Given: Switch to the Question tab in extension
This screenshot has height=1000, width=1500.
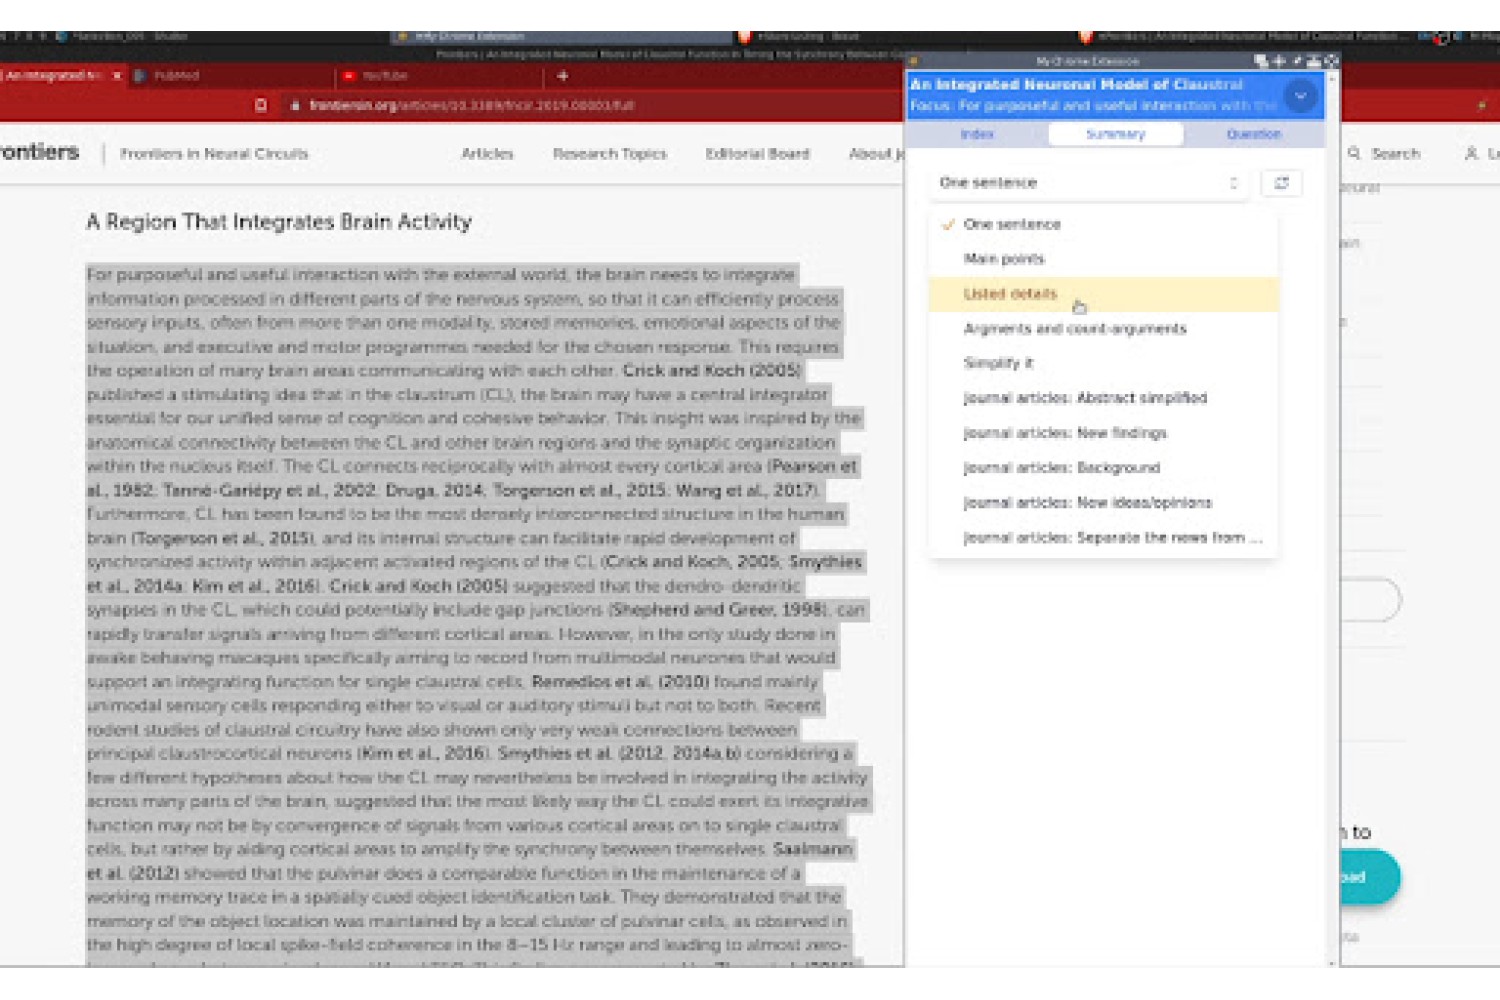Looking at the screenshot, I should 1253,134.
